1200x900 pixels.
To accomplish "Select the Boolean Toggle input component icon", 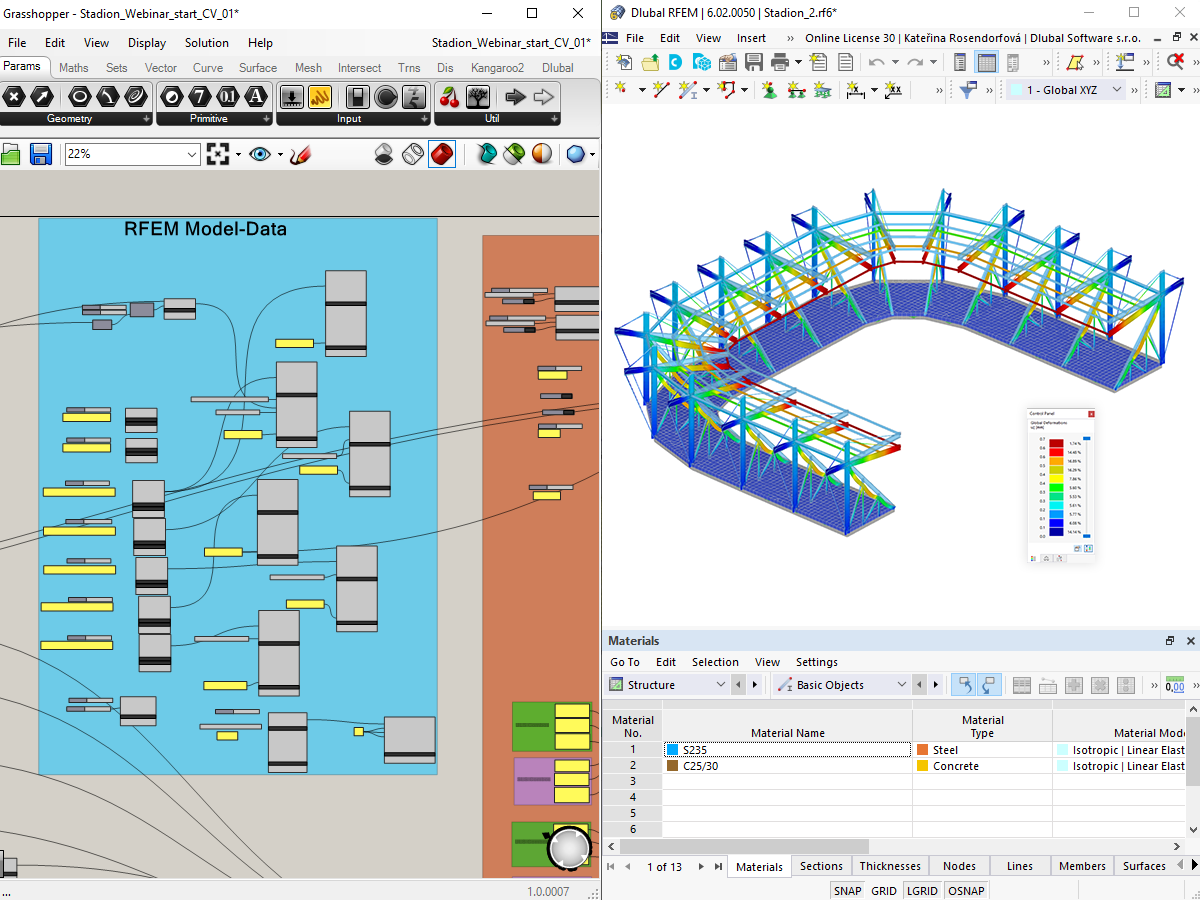I will pyautogui.click(x=358, y=97).
